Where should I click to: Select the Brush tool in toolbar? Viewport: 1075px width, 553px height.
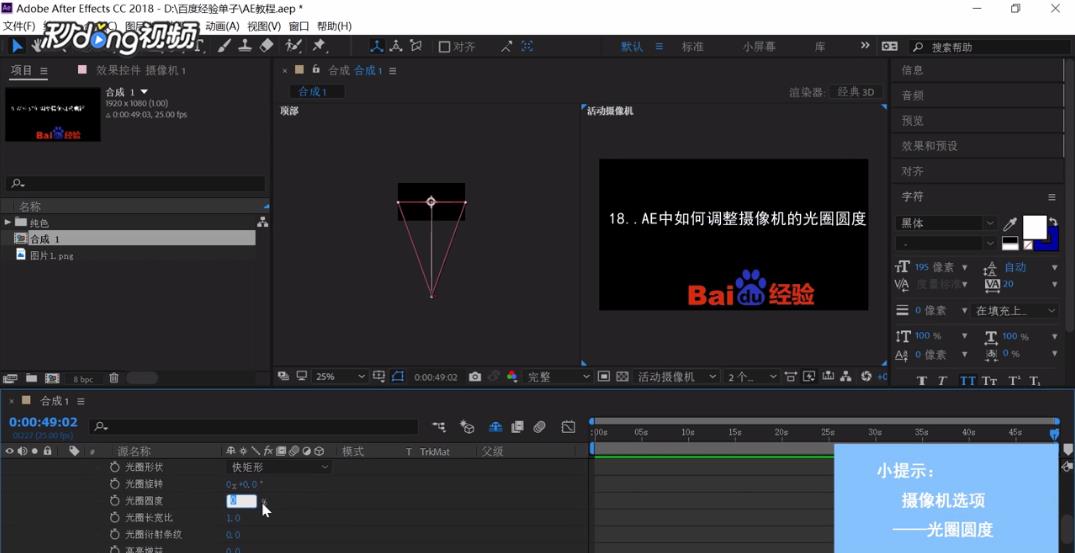[224, 46]
